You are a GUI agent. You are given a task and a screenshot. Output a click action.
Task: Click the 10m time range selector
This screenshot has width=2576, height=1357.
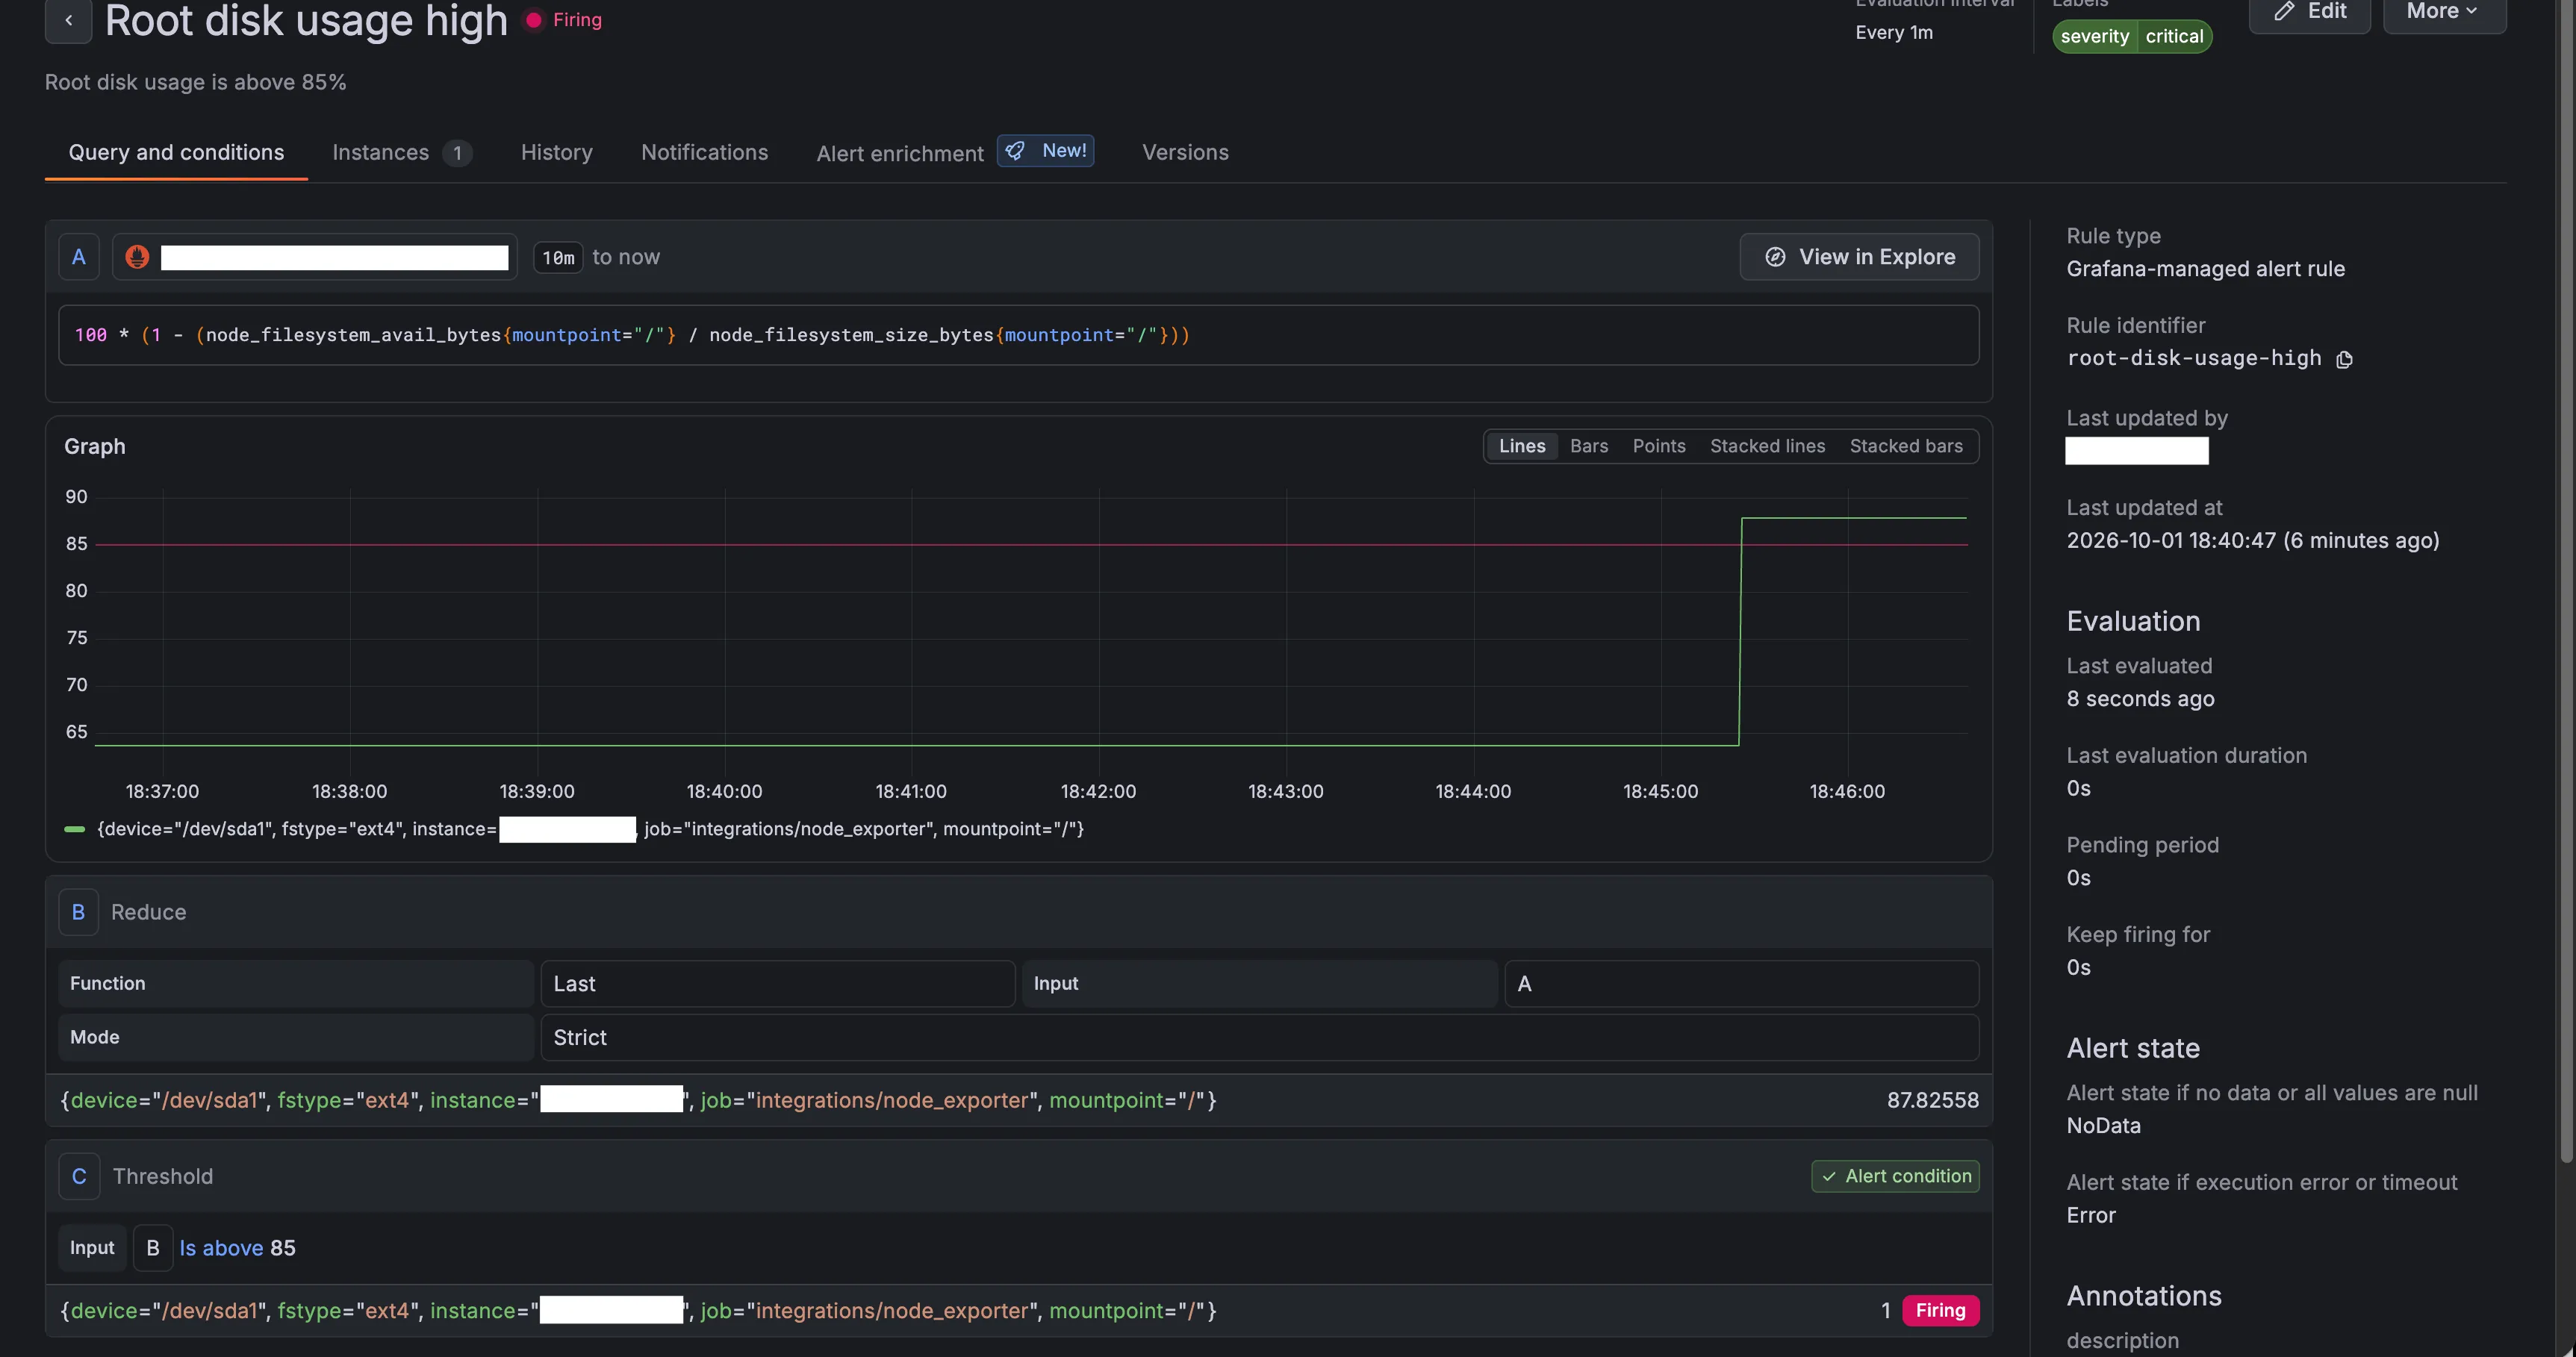click(558, 258)
